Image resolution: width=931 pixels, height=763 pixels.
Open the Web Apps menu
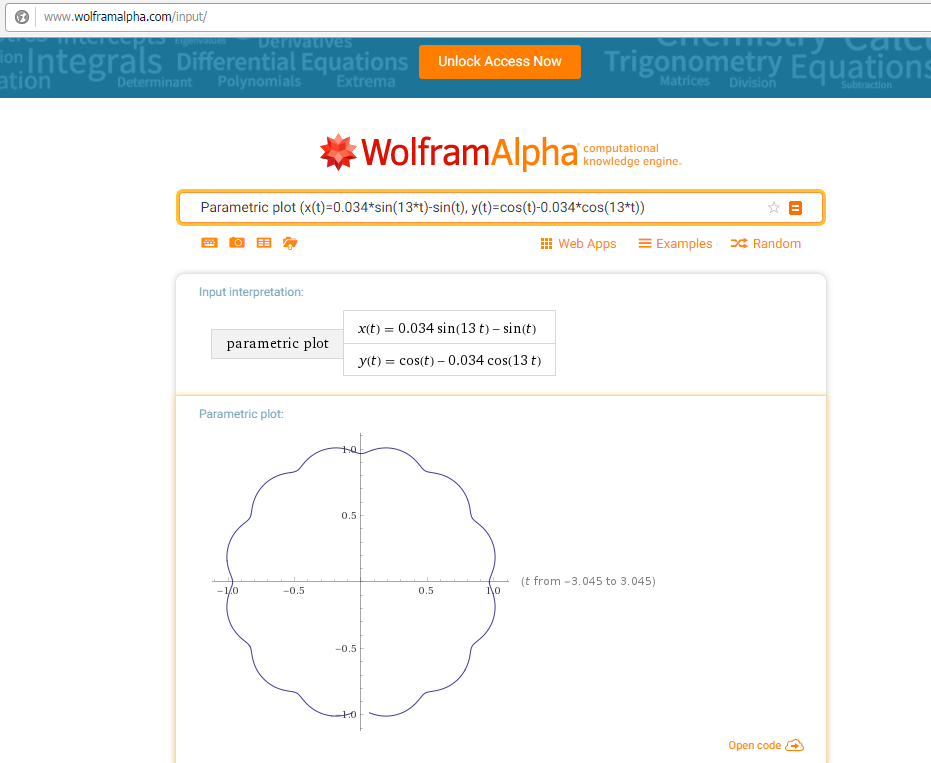coord(578,244)
